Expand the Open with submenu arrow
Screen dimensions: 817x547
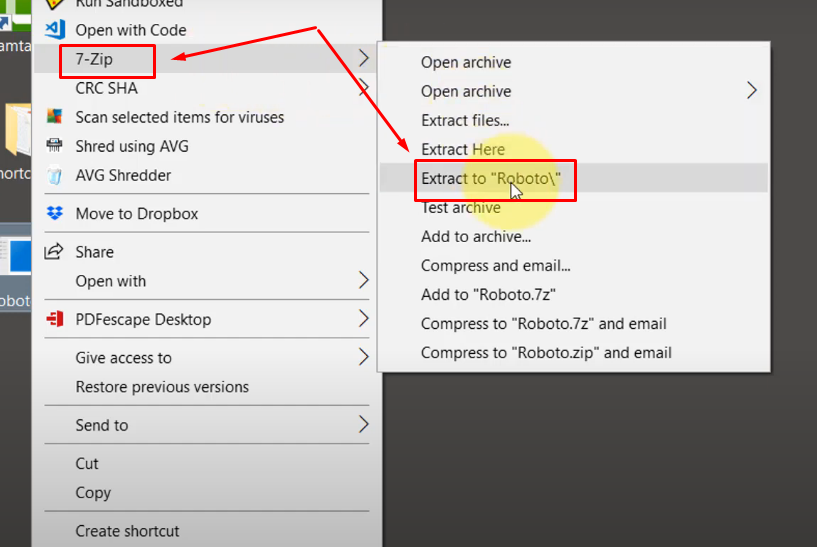[364, 280]
